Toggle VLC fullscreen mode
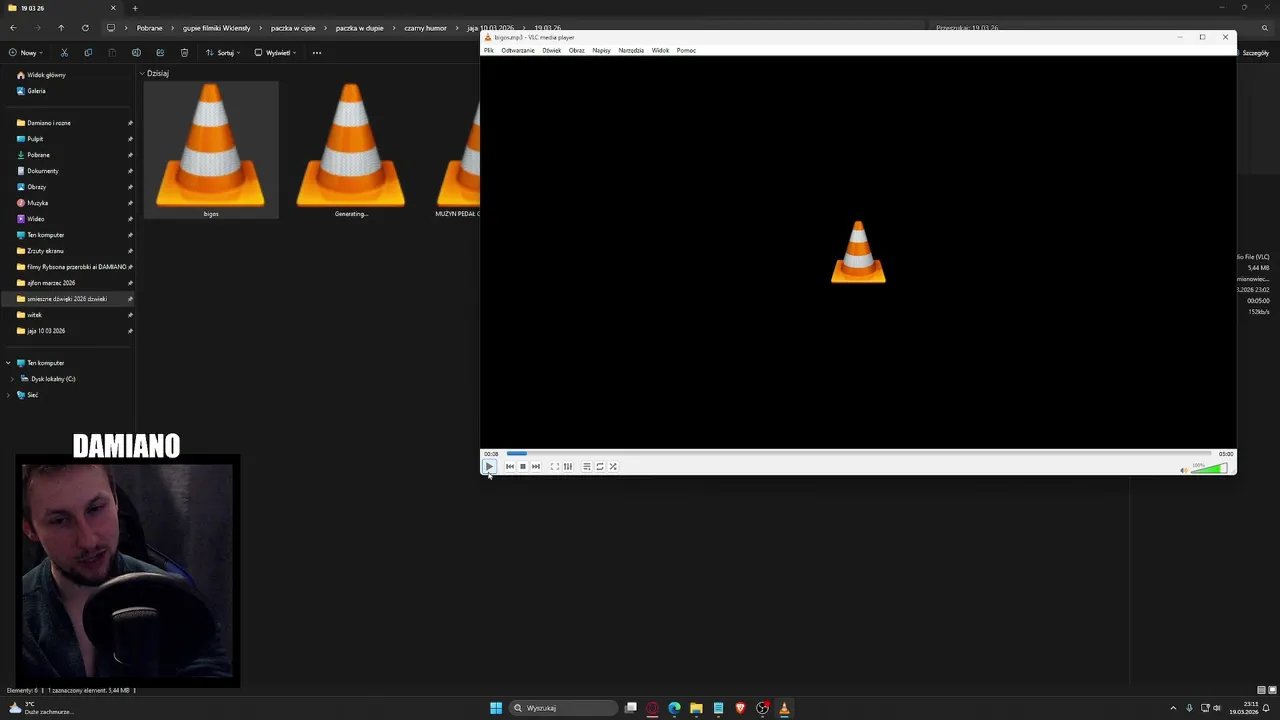The height and width of the screenshot is (720, 1280). coord(555,466)
